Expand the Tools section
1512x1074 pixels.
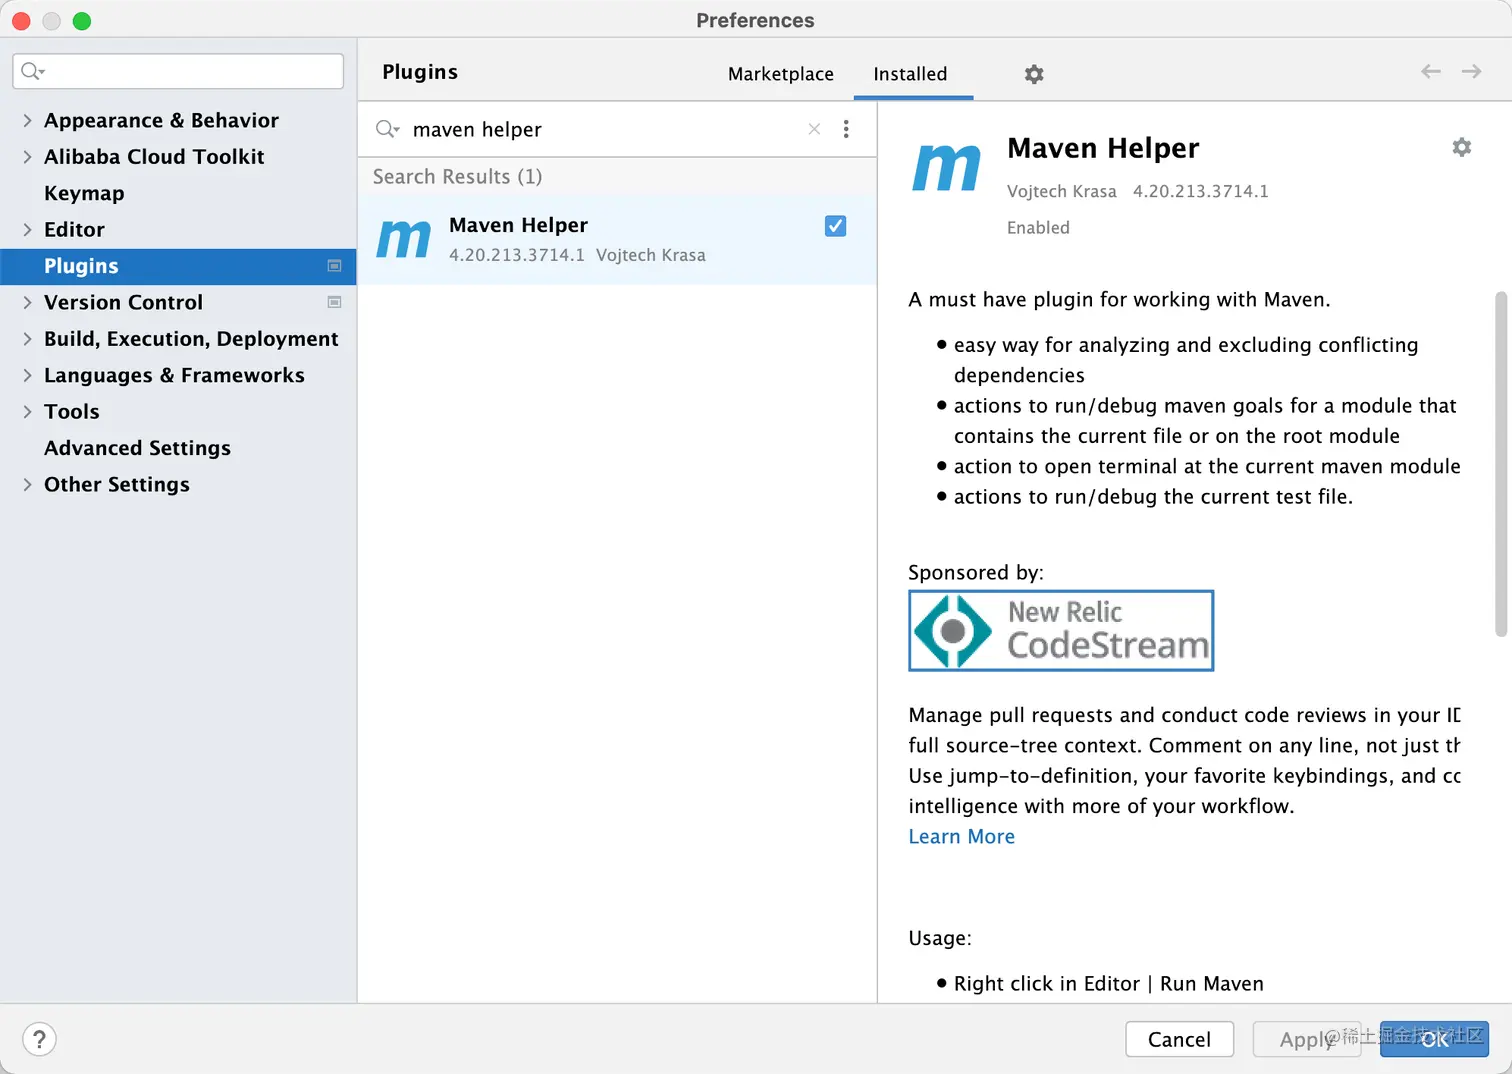[x=27, y=412]
